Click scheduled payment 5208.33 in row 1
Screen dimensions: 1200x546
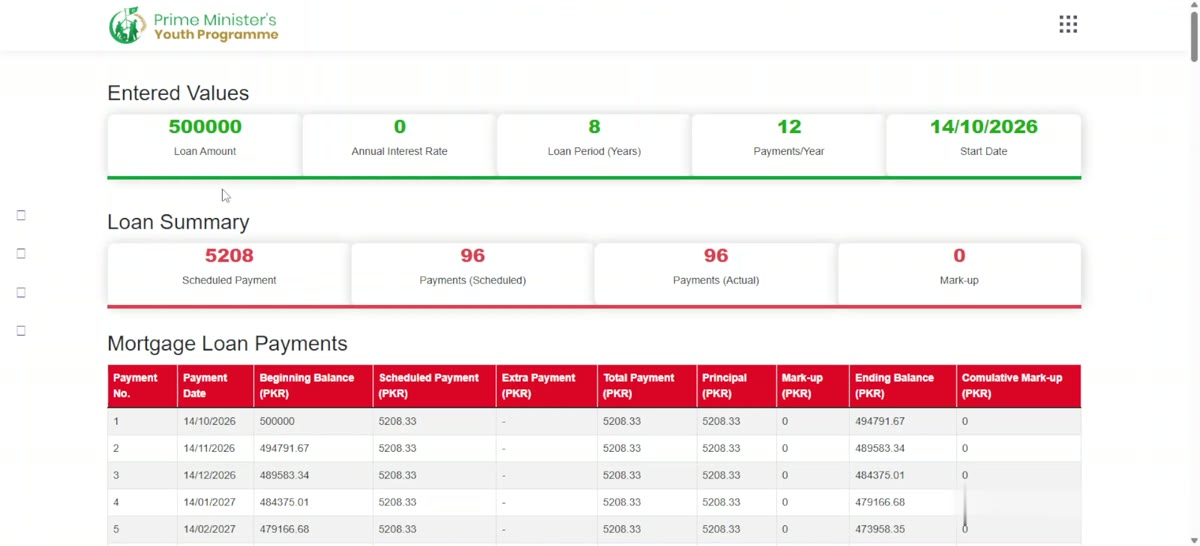pyautogui.click(x=397, y=422)
